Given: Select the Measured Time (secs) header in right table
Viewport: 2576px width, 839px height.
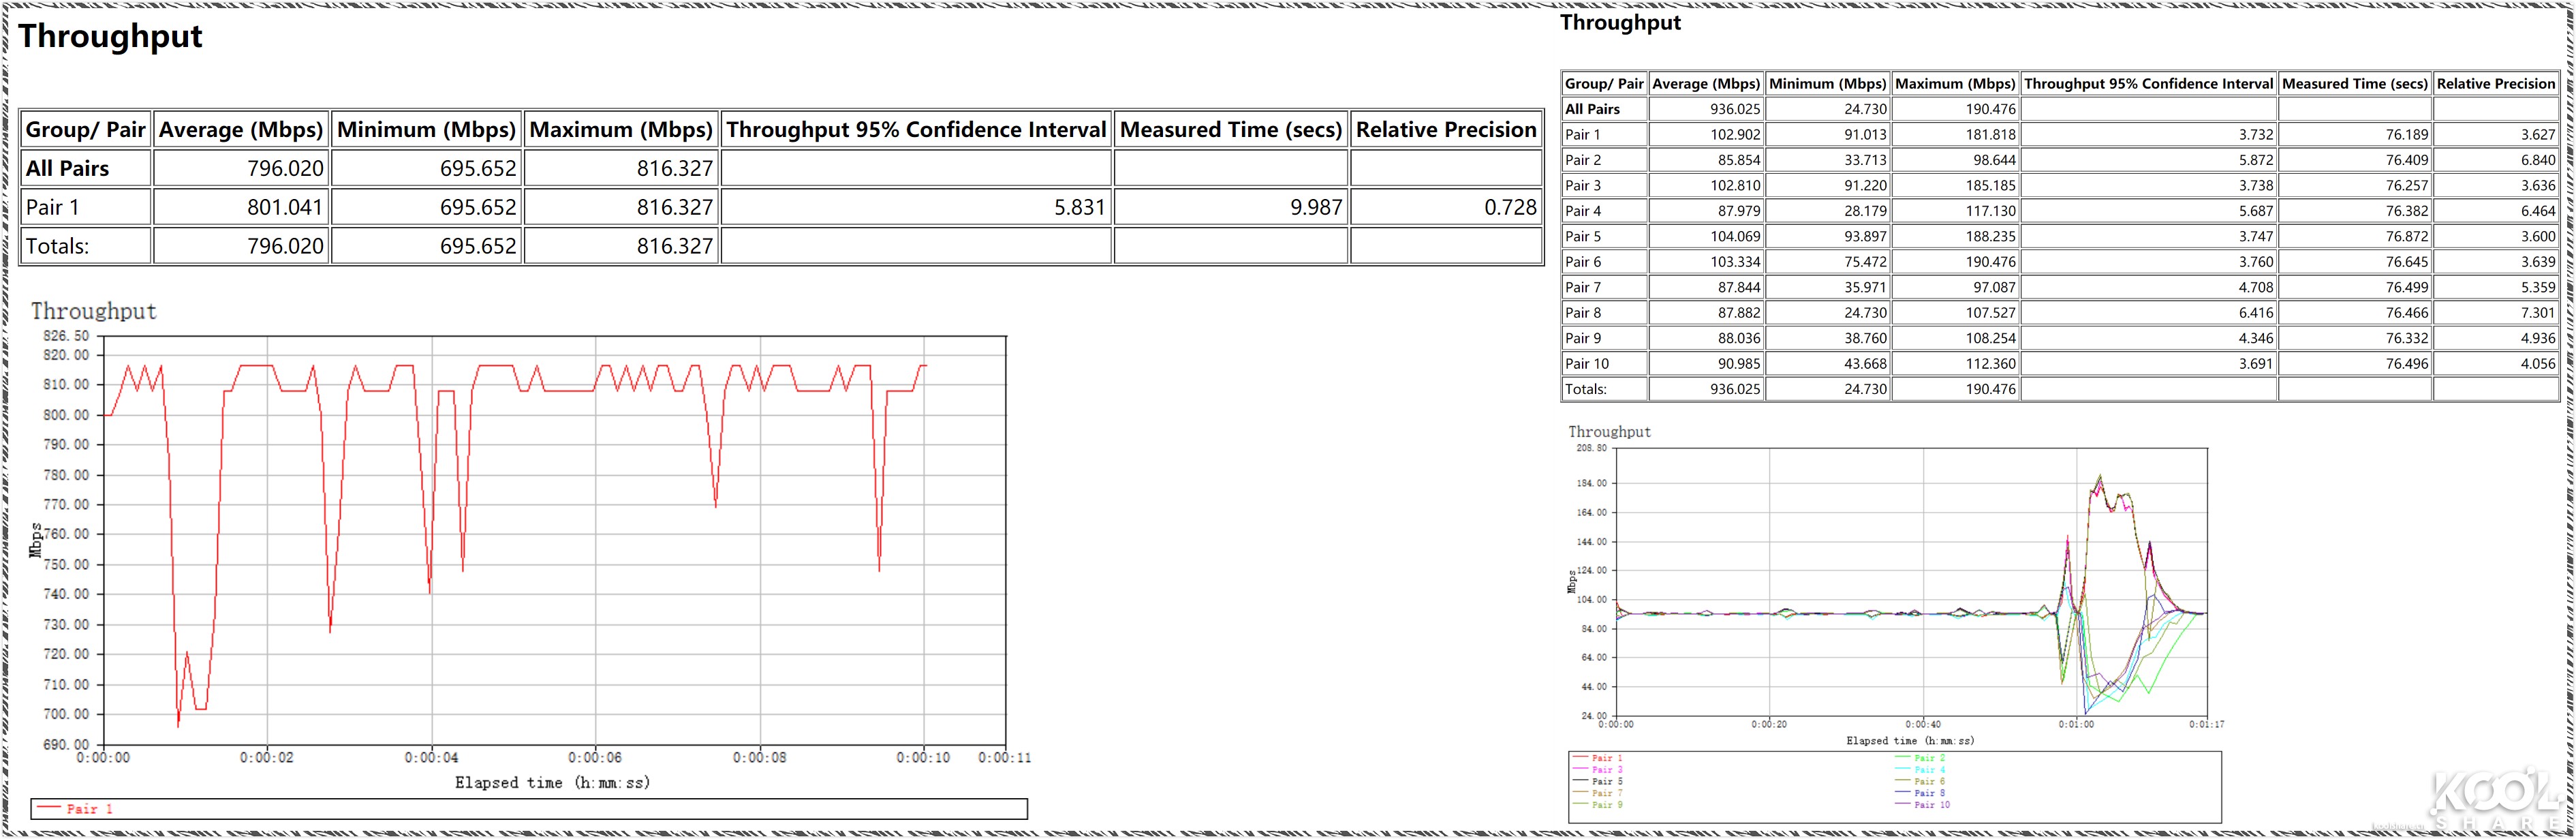Looking at the screenshot, I should coord(2354,84).
